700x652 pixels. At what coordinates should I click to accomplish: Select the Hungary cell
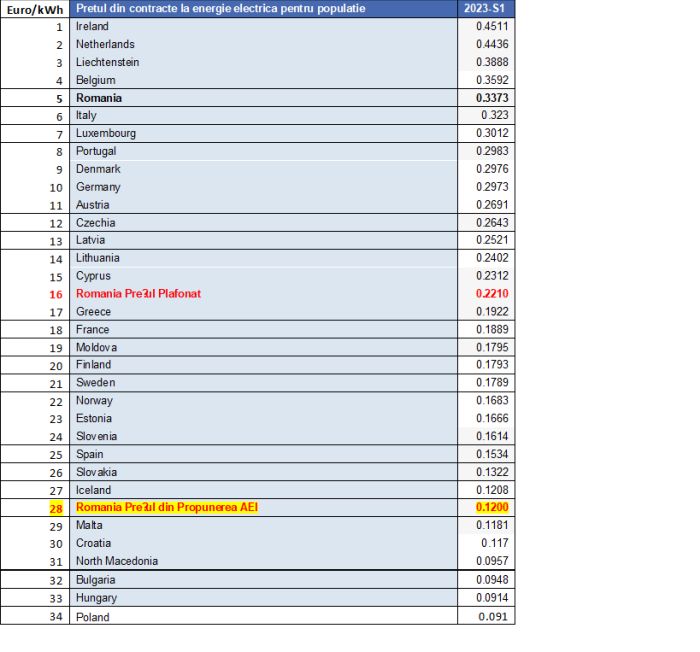tap(263, 598)
